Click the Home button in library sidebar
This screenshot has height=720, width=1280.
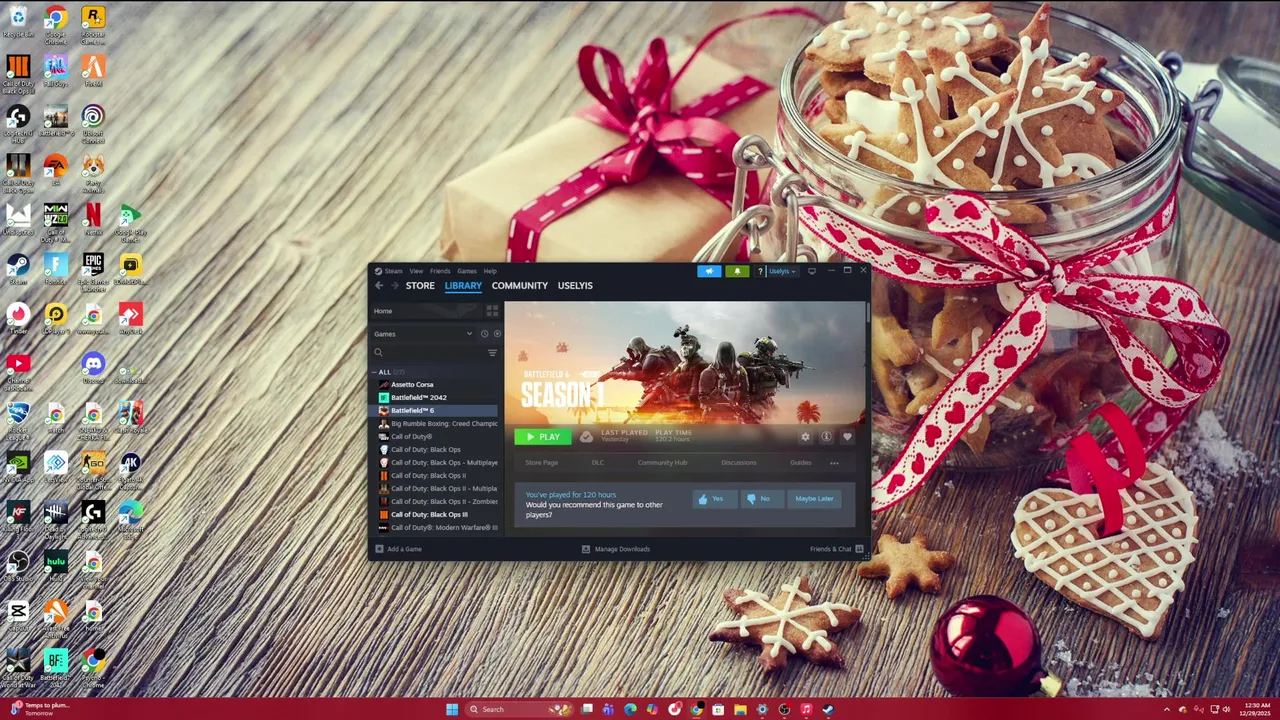pos(427,311)
